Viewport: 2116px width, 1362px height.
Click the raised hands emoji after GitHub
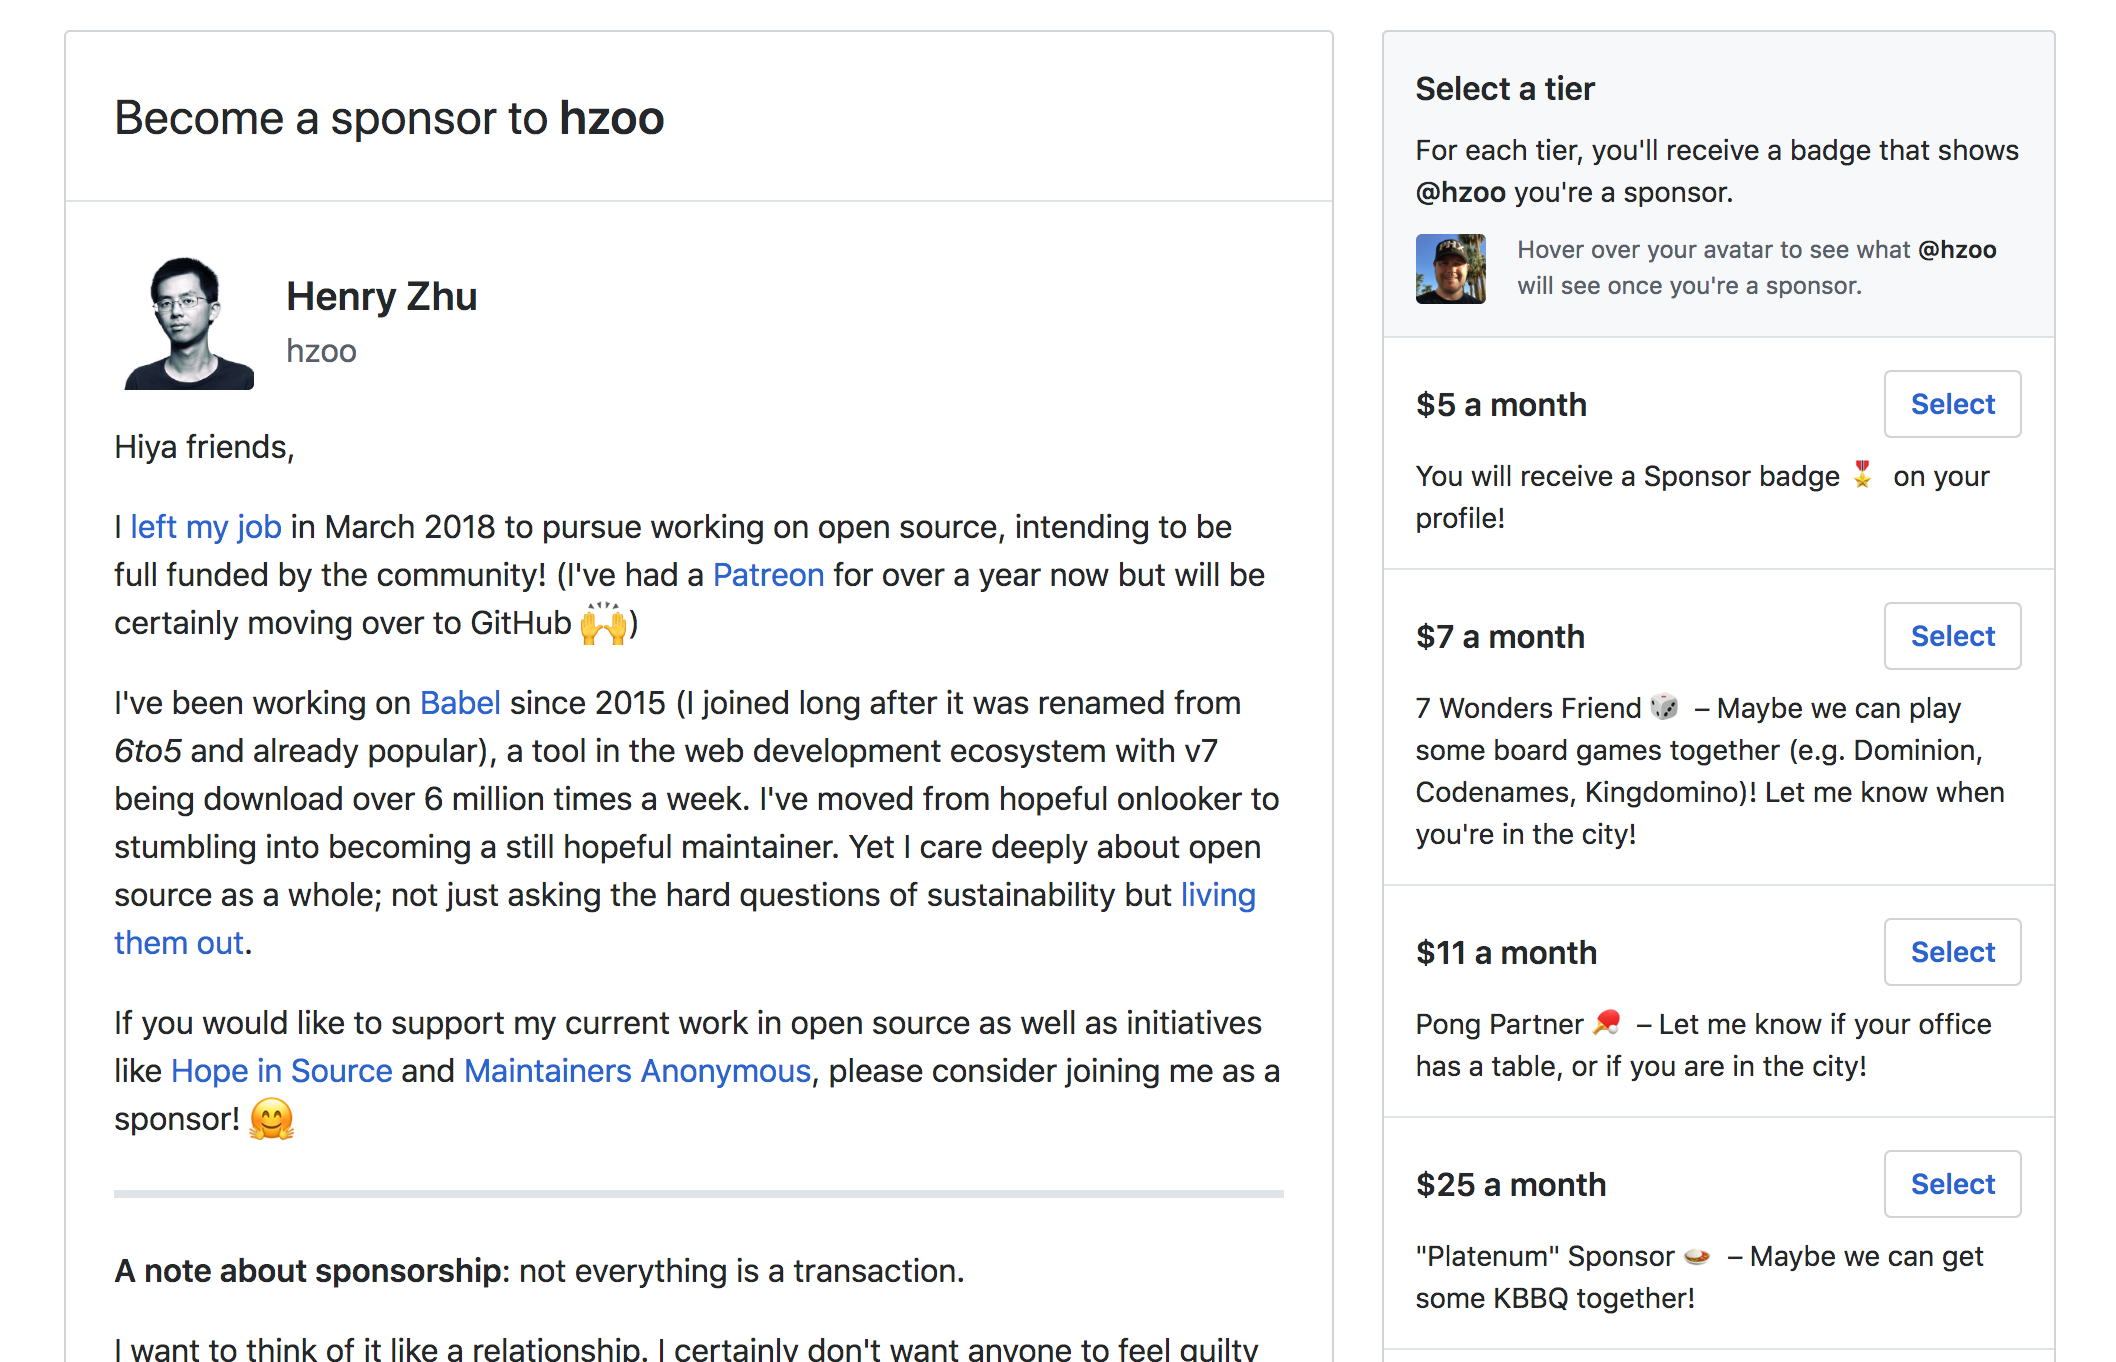tap(604, 624)
